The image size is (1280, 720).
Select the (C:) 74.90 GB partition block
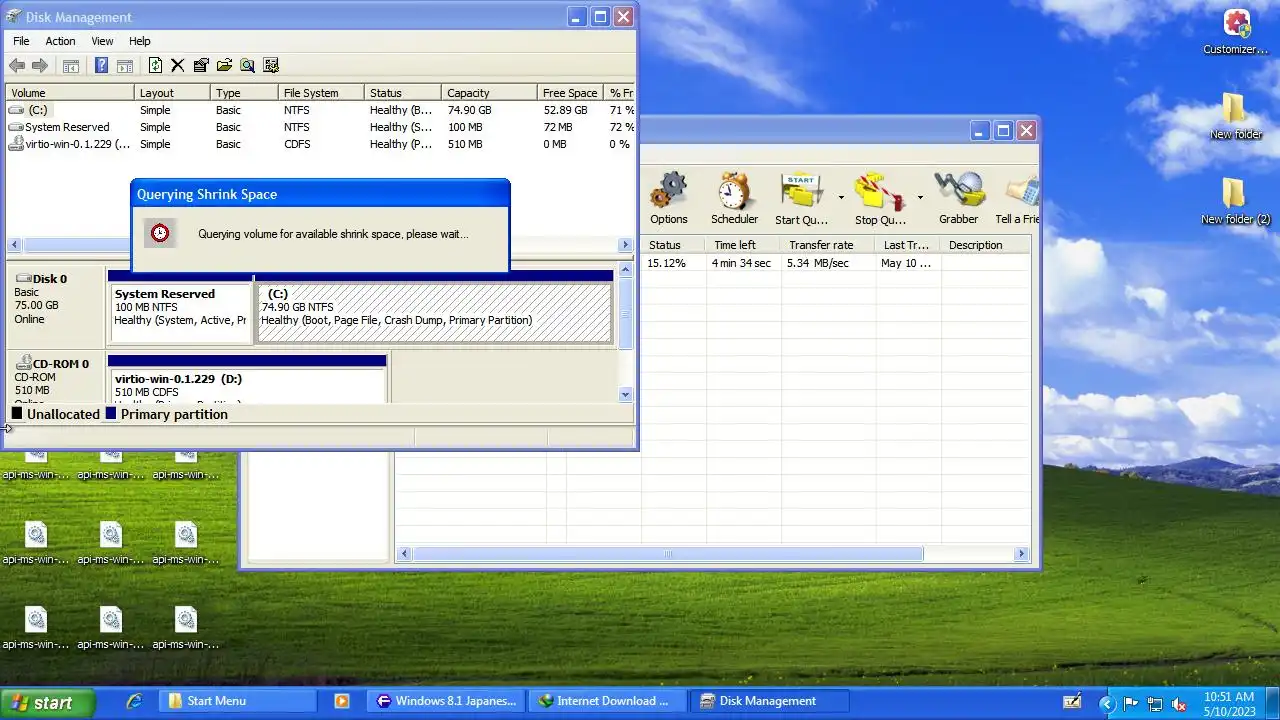tap(434, 313)
